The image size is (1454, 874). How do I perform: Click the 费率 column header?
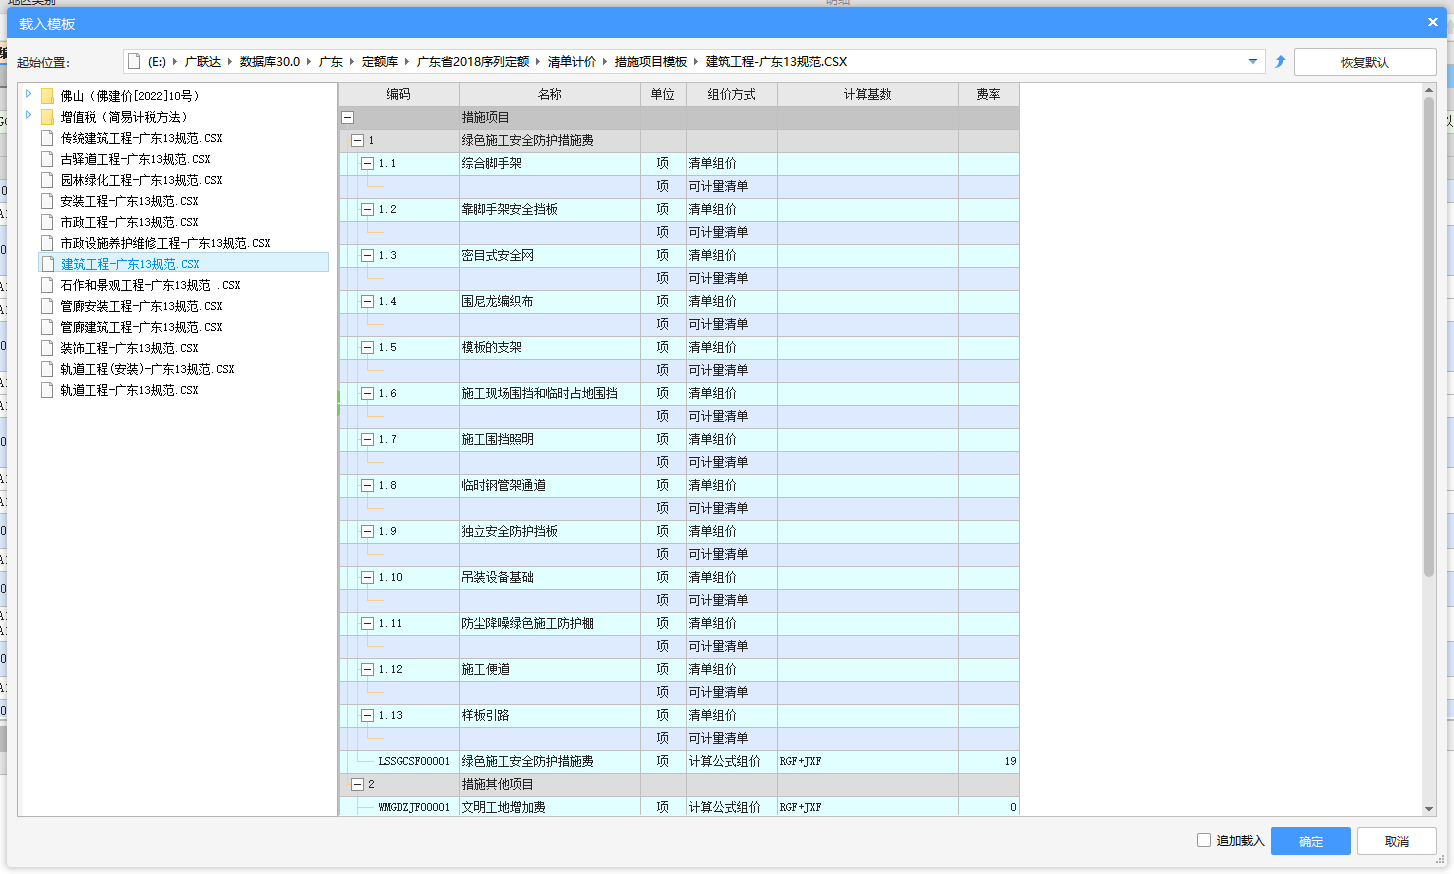point(989,94)
